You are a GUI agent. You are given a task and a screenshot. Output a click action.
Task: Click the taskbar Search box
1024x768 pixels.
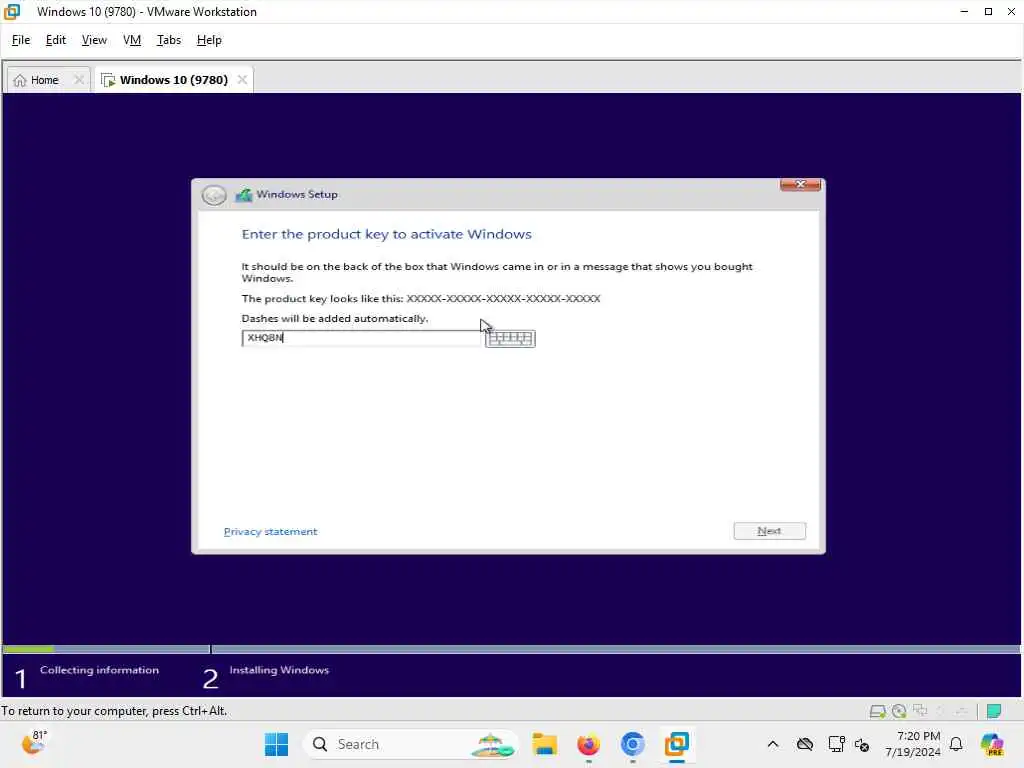pyautogui.click(x=410, y=744)
